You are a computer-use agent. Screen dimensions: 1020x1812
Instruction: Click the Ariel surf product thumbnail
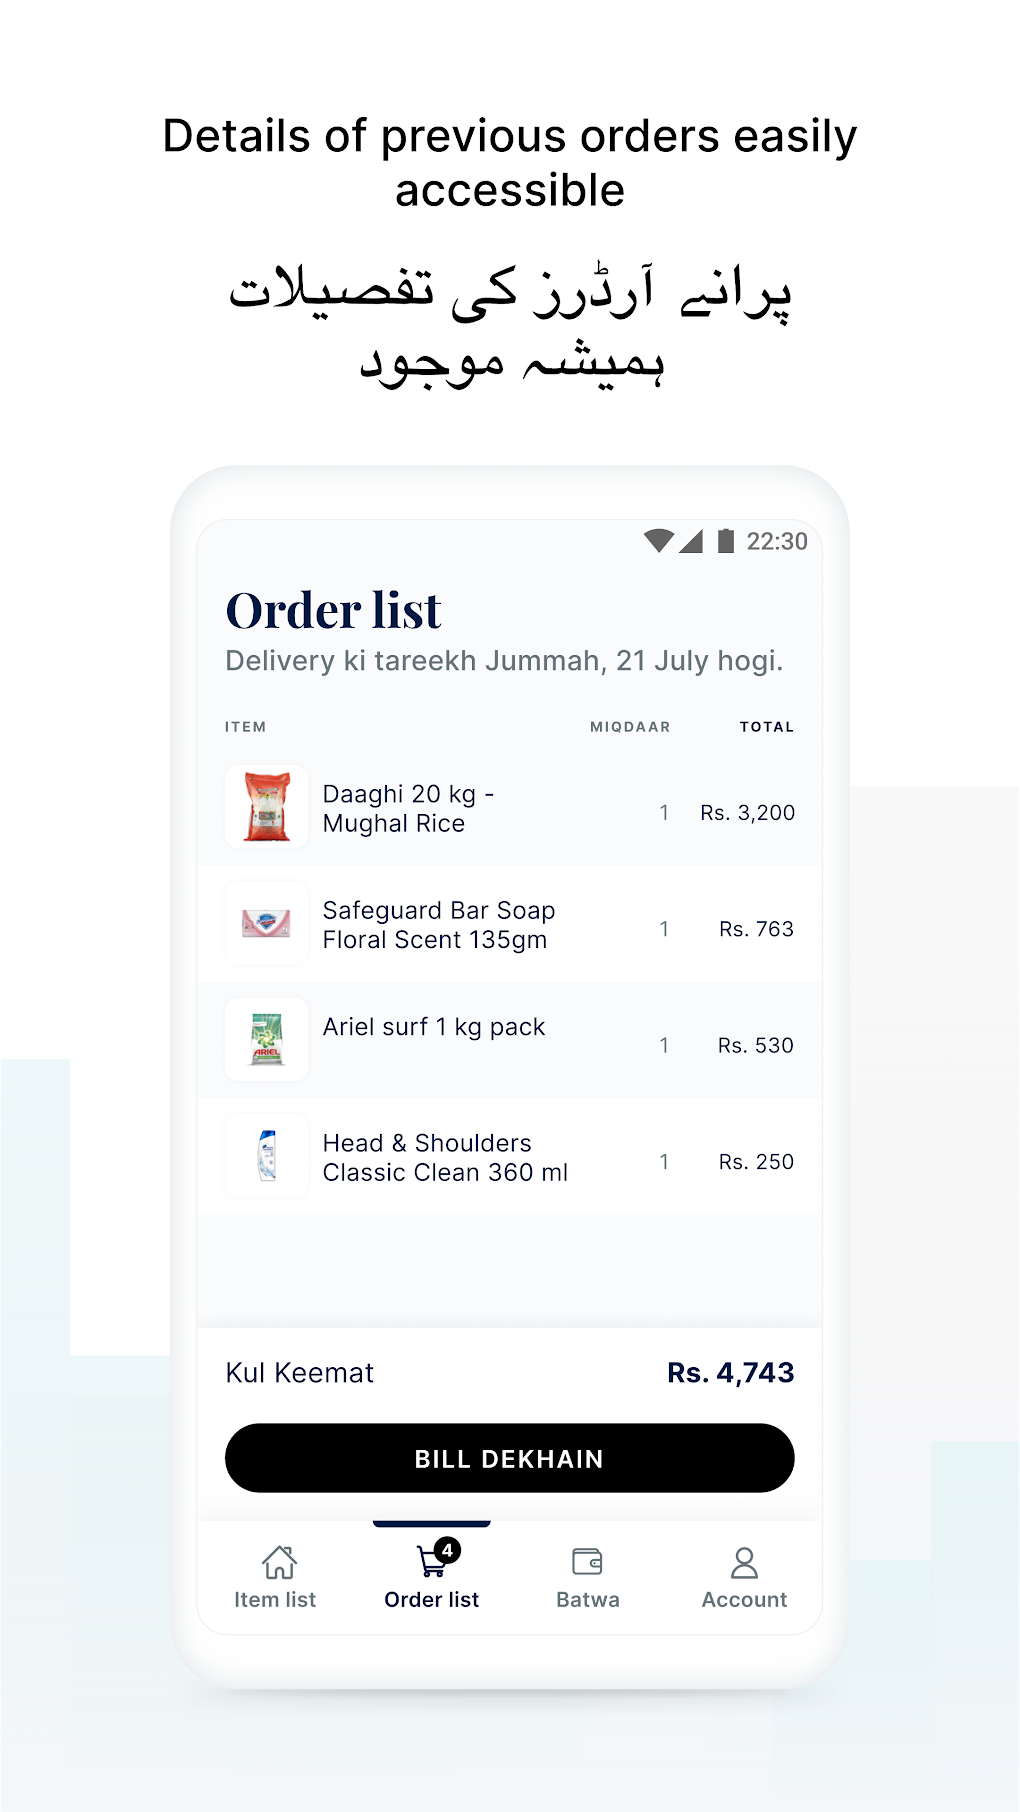click(265, 1040)
